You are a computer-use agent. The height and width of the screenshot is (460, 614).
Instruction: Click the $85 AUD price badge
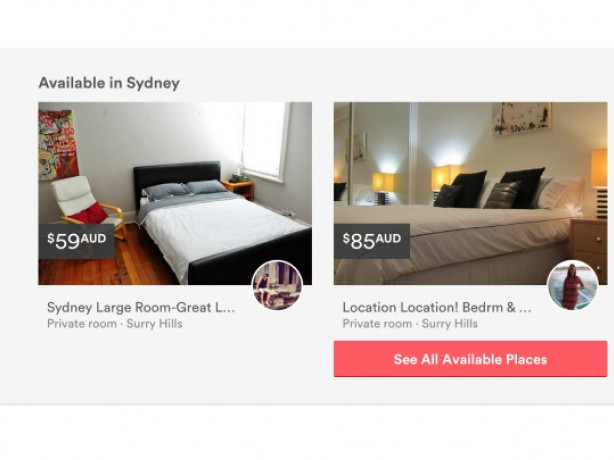pyautogui.click(x=372, y=241)
